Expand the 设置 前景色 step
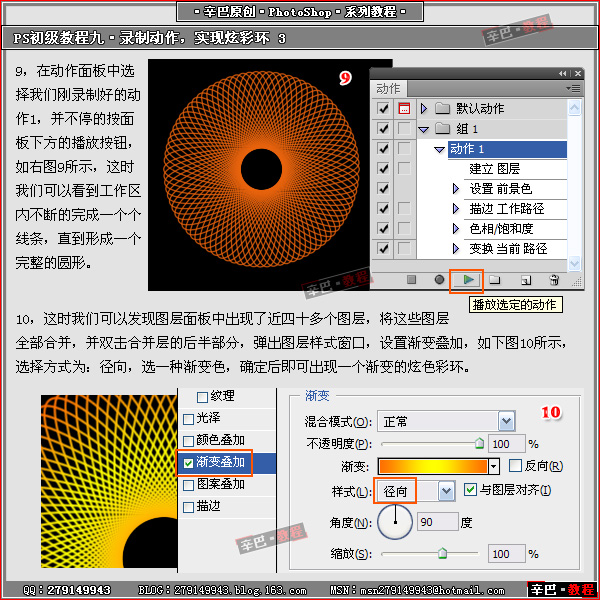This screenshot has width=600, height=600. coord(455,189)
